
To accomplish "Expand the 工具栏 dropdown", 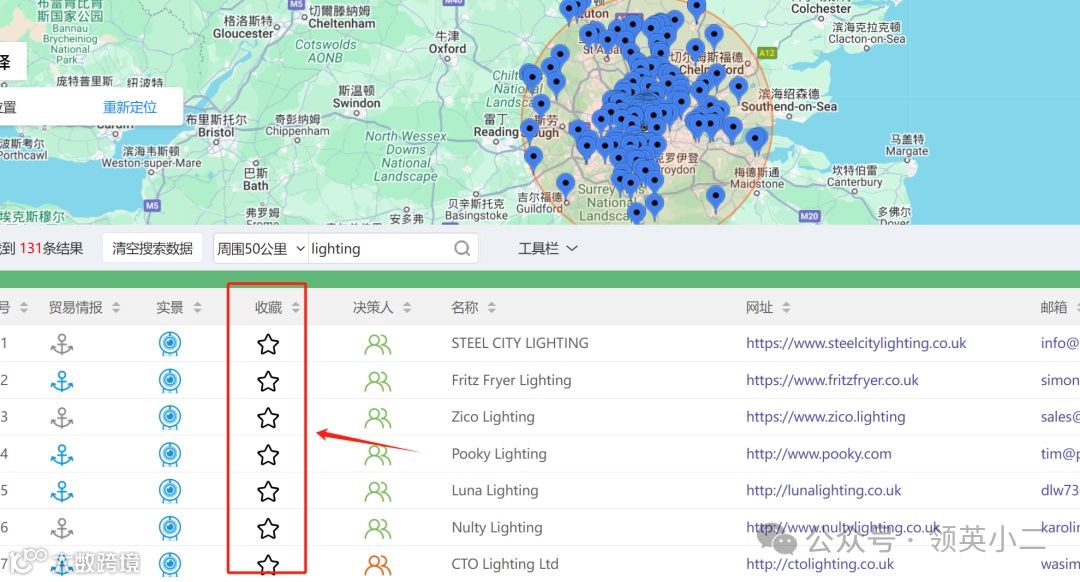I will 548,249.
